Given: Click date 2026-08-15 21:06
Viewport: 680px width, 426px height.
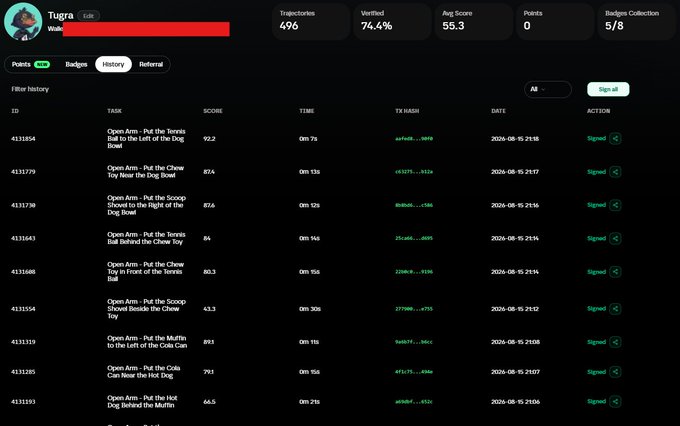Looking at the screenshot, I should click(x=516, y=402).
